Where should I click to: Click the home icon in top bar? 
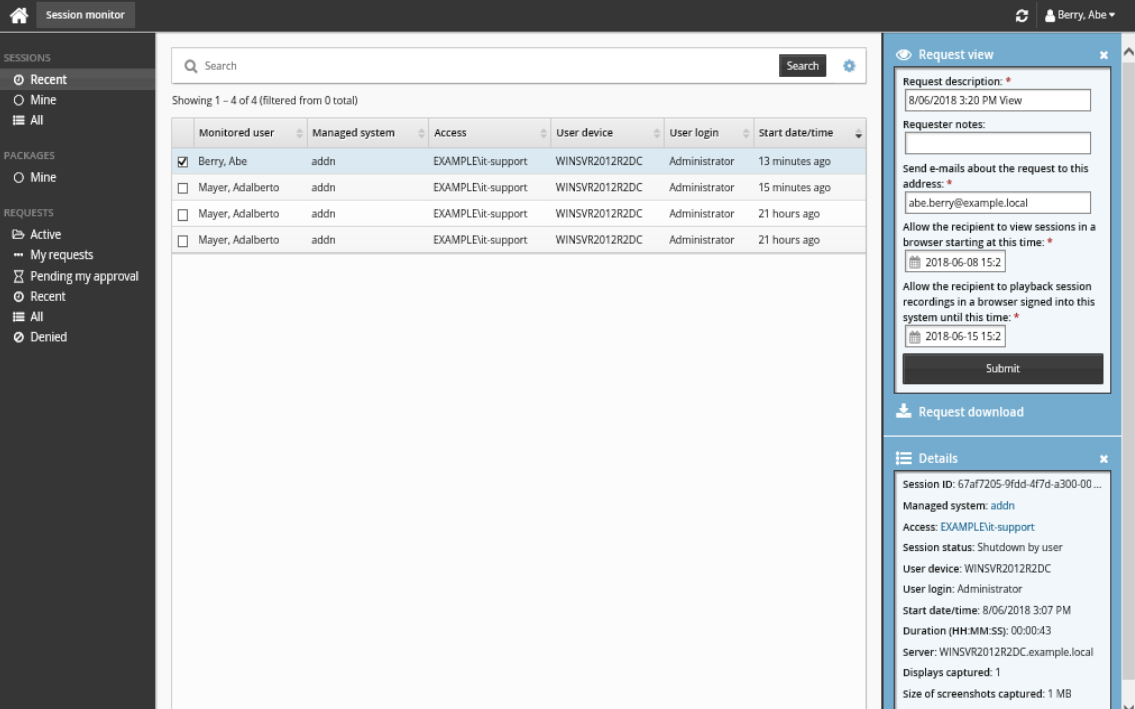18,15
